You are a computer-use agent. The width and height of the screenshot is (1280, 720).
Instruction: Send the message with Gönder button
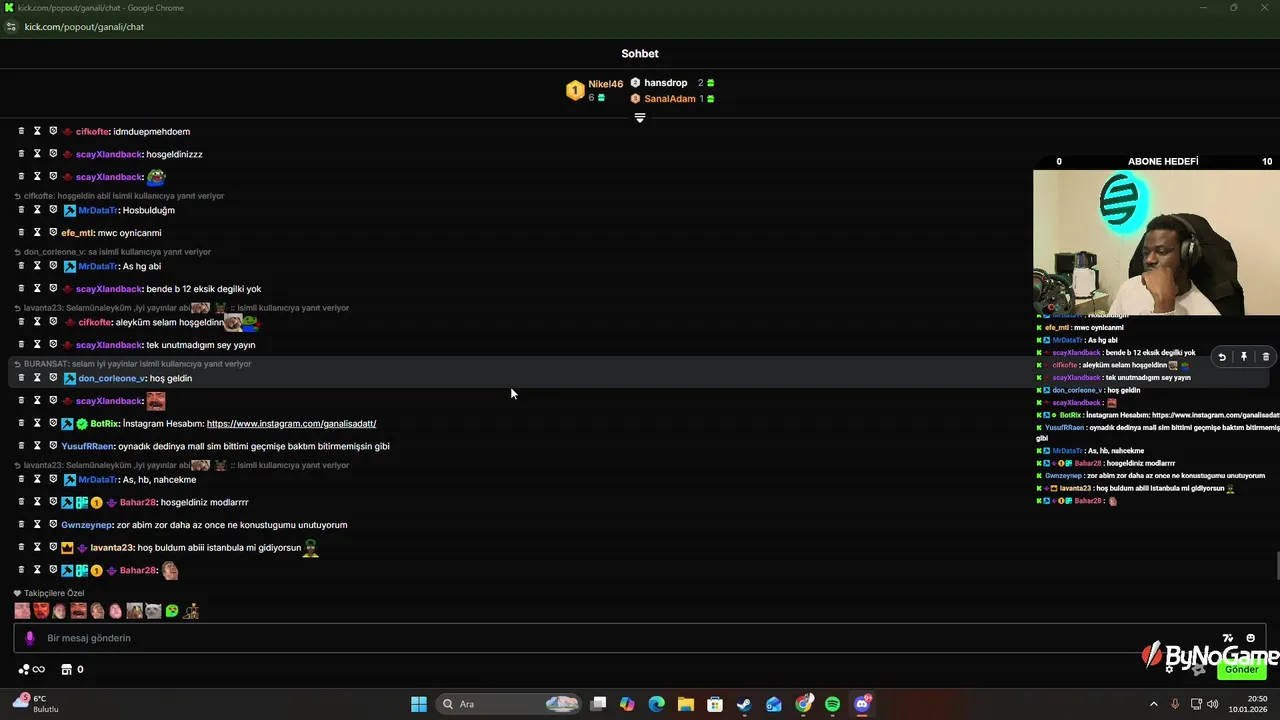click(1242, 669)
